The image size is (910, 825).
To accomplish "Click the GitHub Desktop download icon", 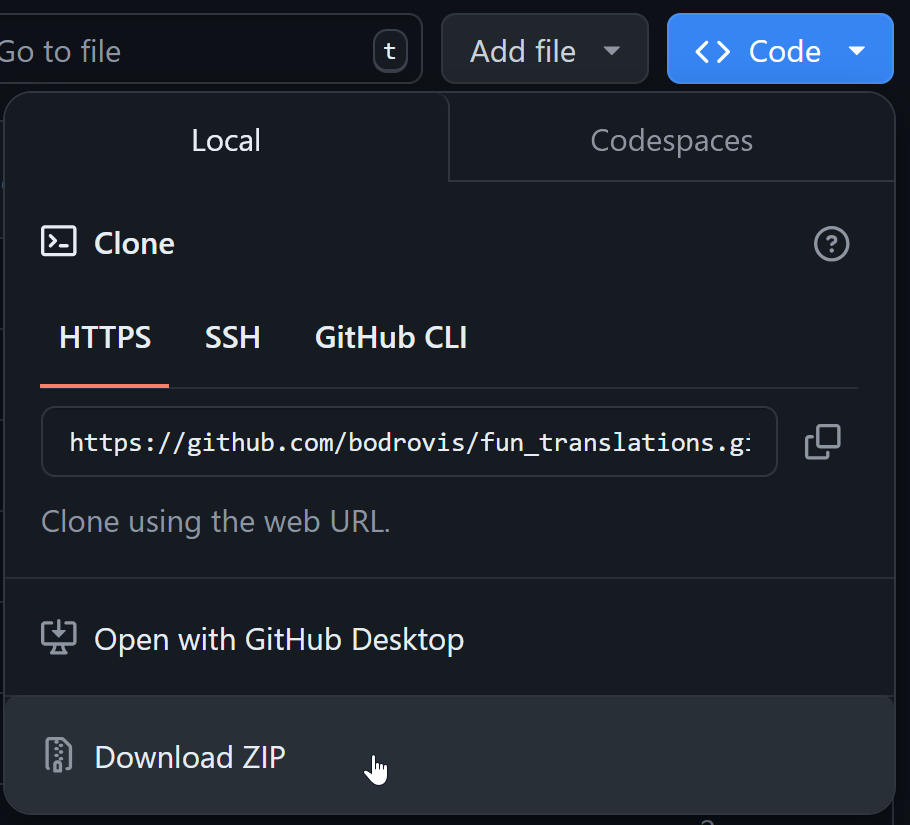I will [x=59, y=637].
